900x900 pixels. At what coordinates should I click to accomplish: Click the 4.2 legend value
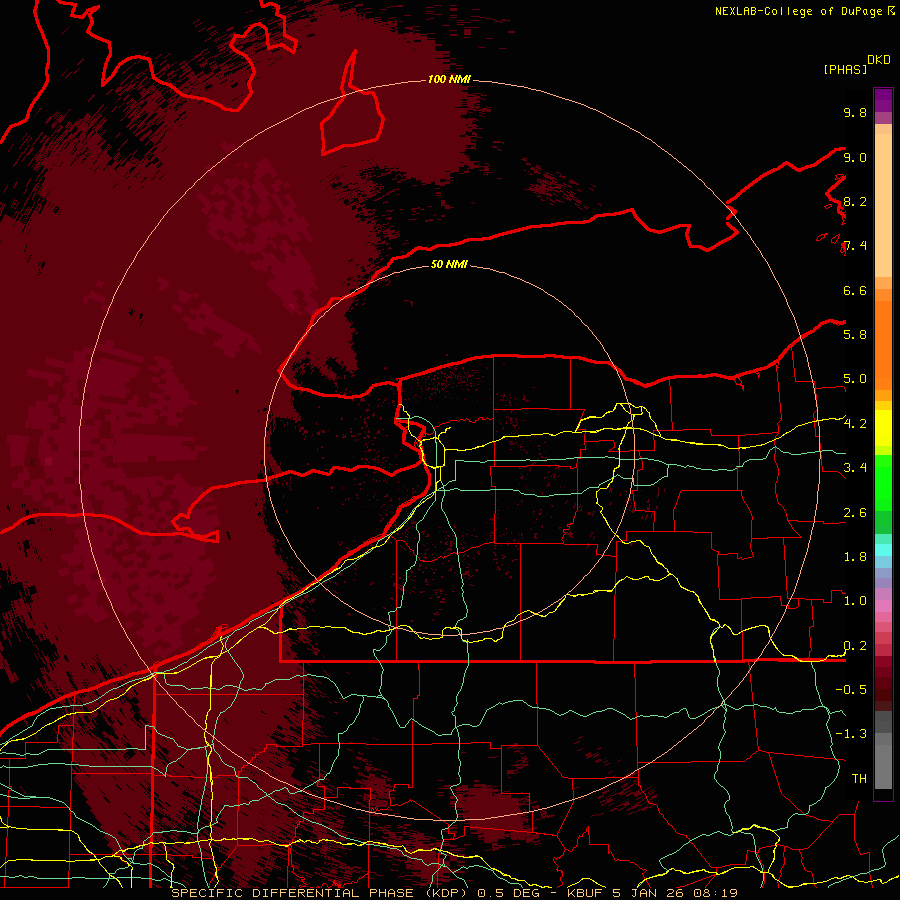pyautogui.click(x=855, y=424)
